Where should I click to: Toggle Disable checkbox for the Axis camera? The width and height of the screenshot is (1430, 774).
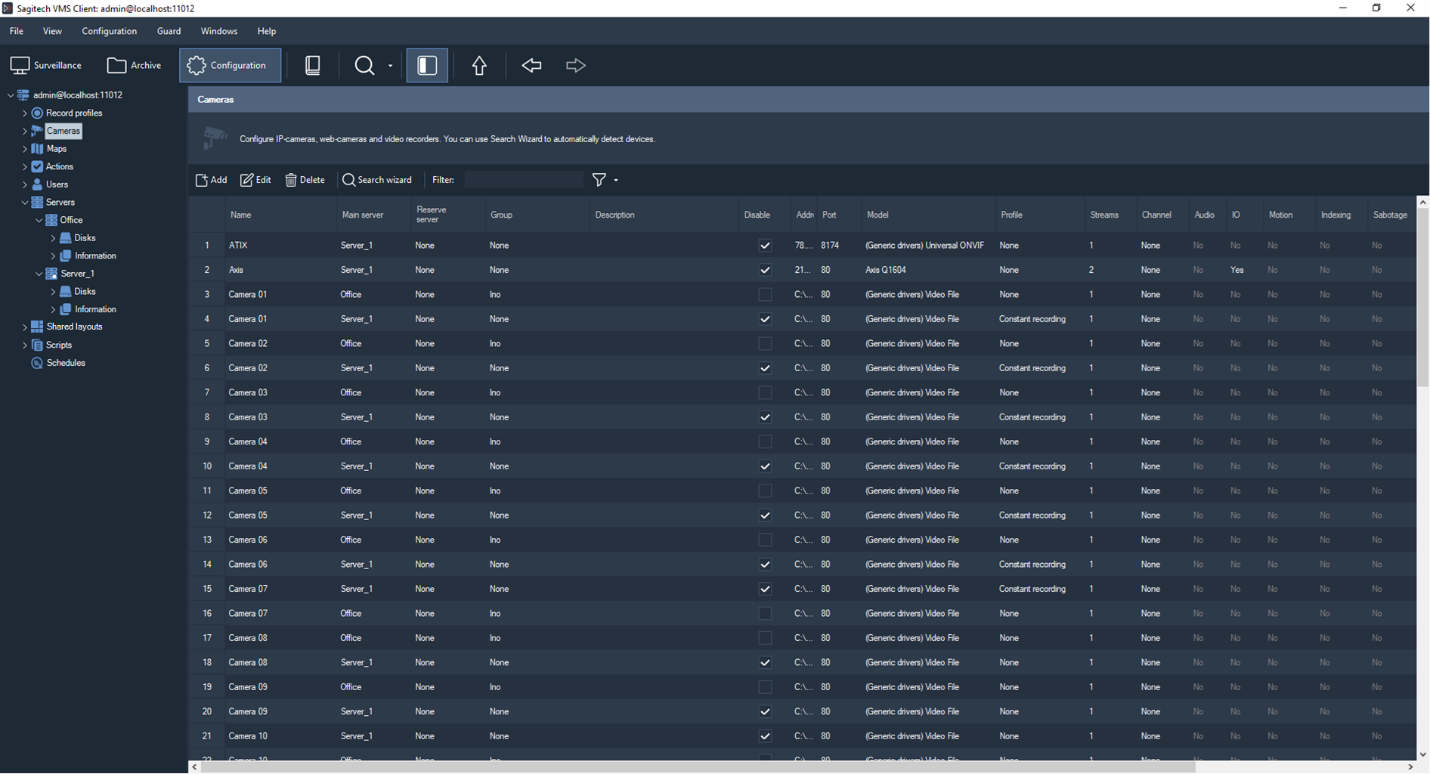765,270
